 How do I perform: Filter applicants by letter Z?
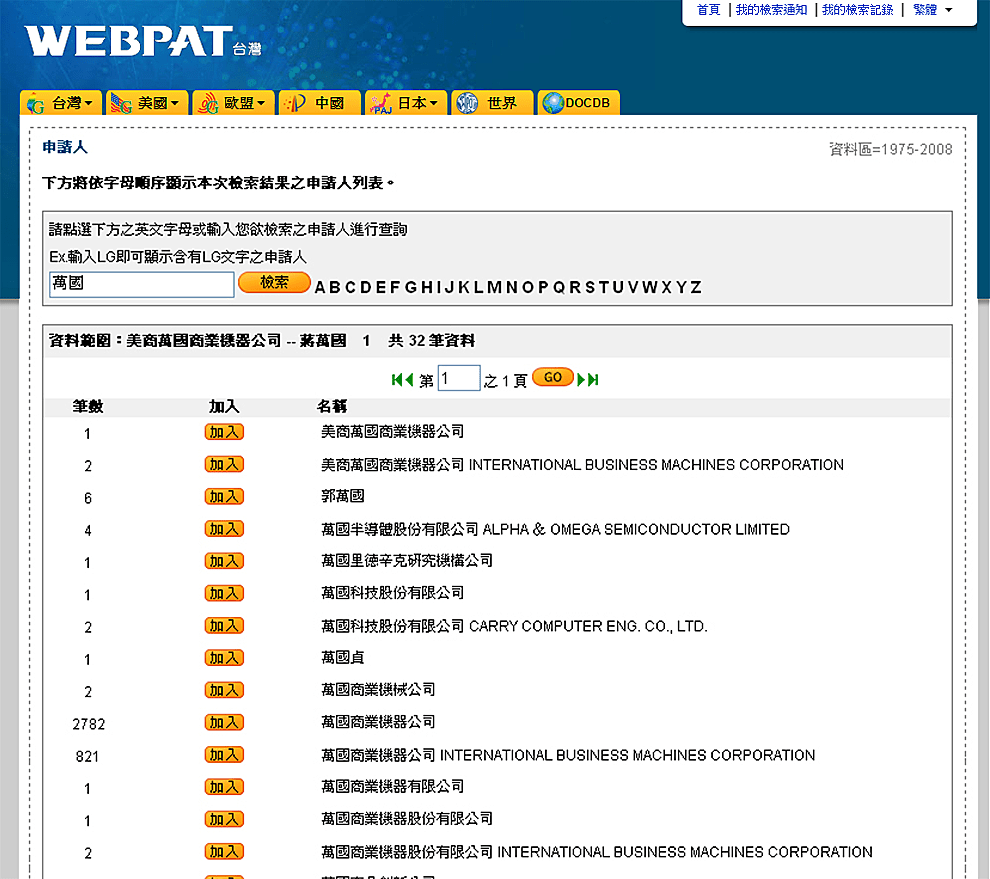click(x=696, y=288)
